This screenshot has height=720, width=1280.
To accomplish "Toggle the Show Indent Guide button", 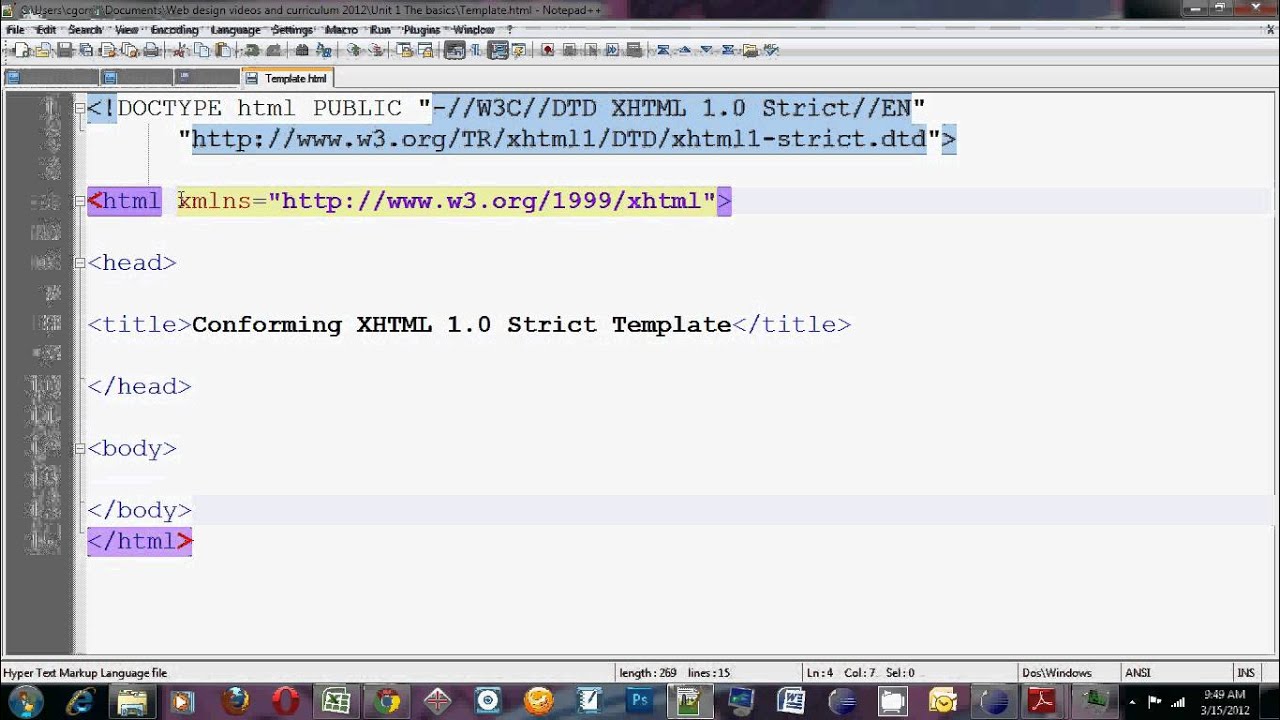I will (x=496, y=50).
